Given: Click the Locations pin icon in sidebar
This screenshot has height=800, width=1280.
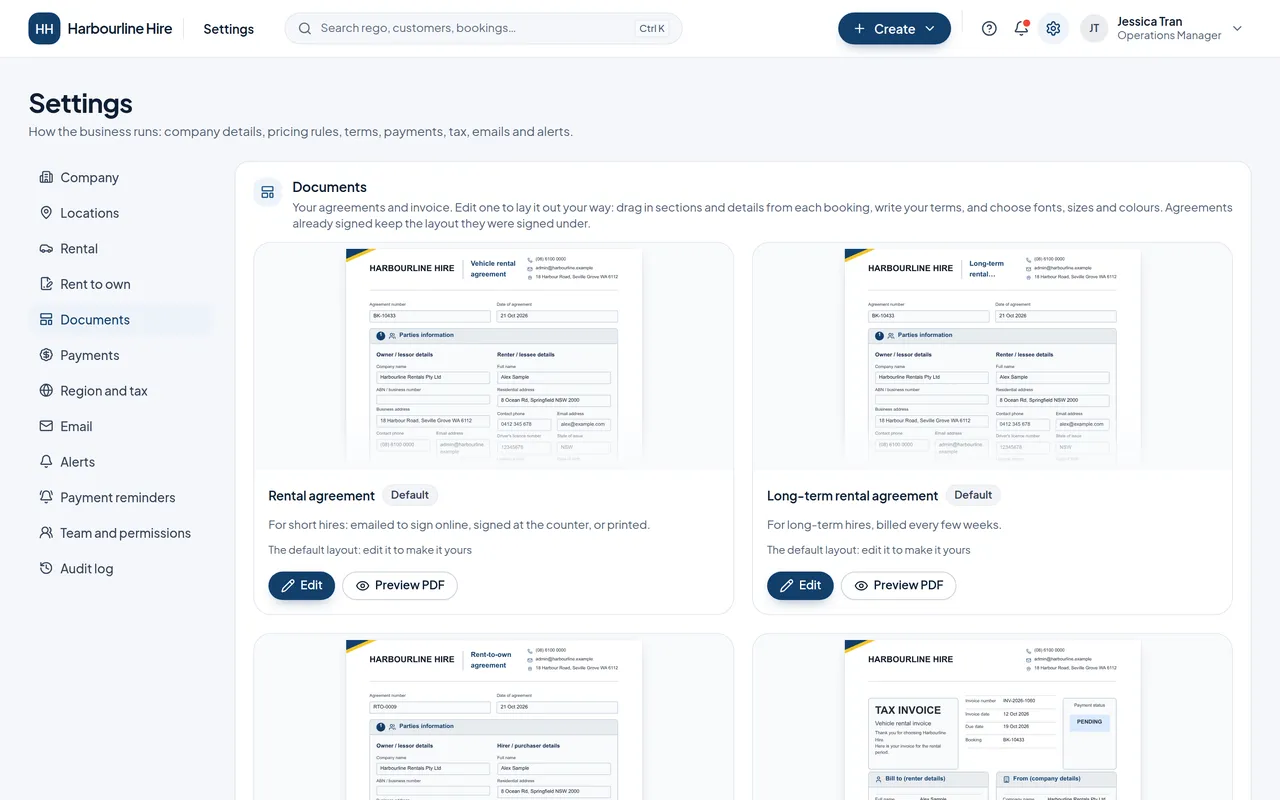Looking at the screenshot, I should pyautogui.click(x=46, y=213).
